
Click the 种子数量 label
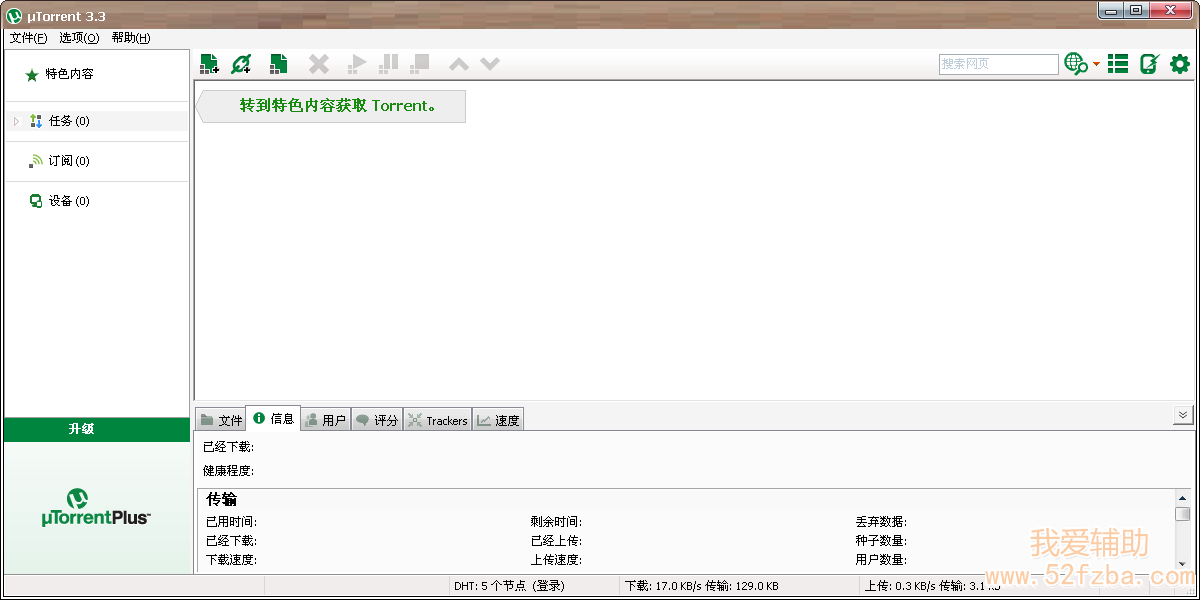[x=881, y=541]
